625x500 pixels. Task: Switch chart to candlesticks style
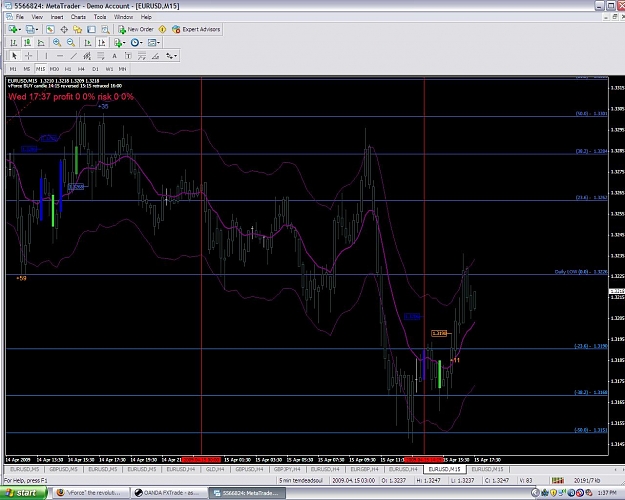click(x=28, y=42)
